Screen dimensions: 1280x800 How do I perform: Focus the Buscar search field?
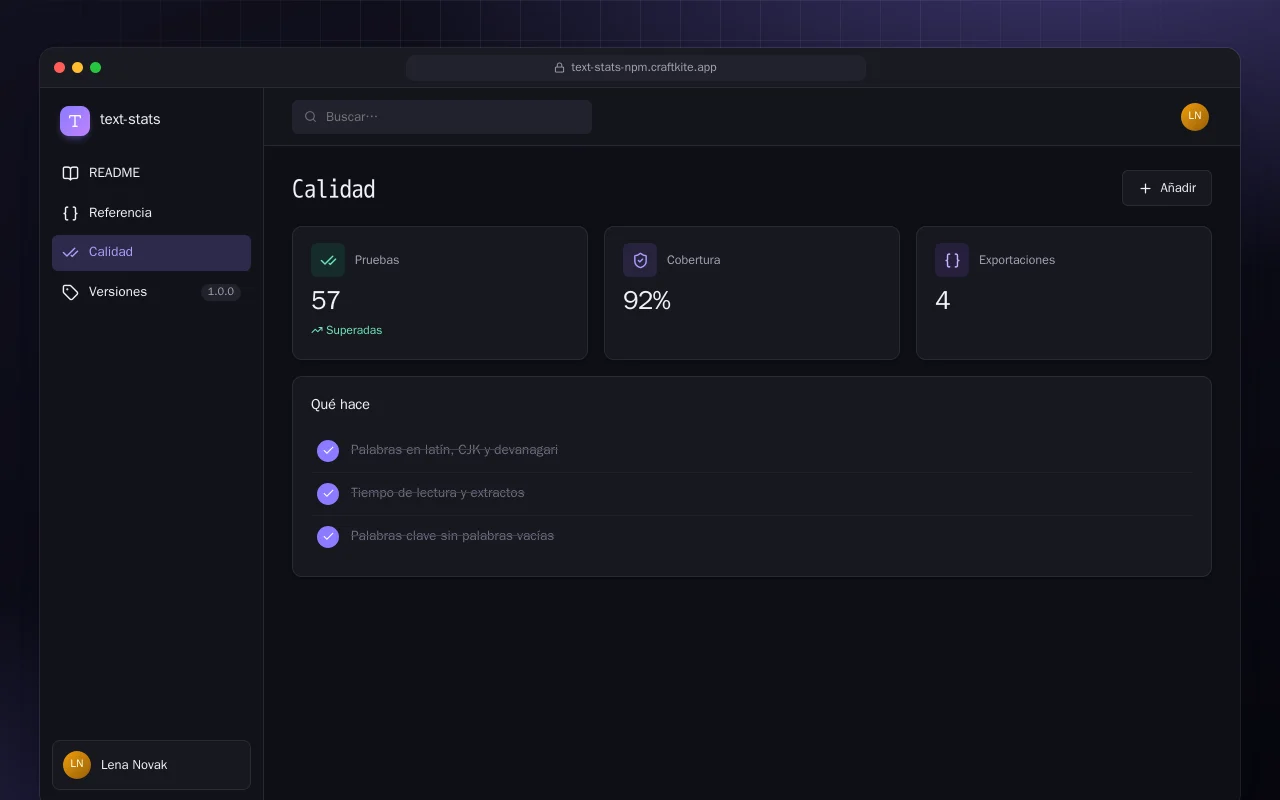click(x=442, y=117)
